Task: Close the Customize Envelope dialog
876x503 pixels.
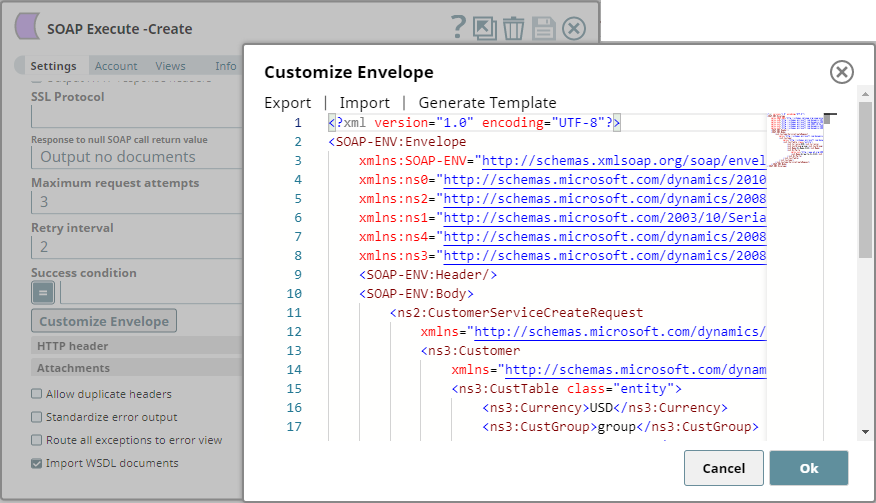Action: [842, 72]
